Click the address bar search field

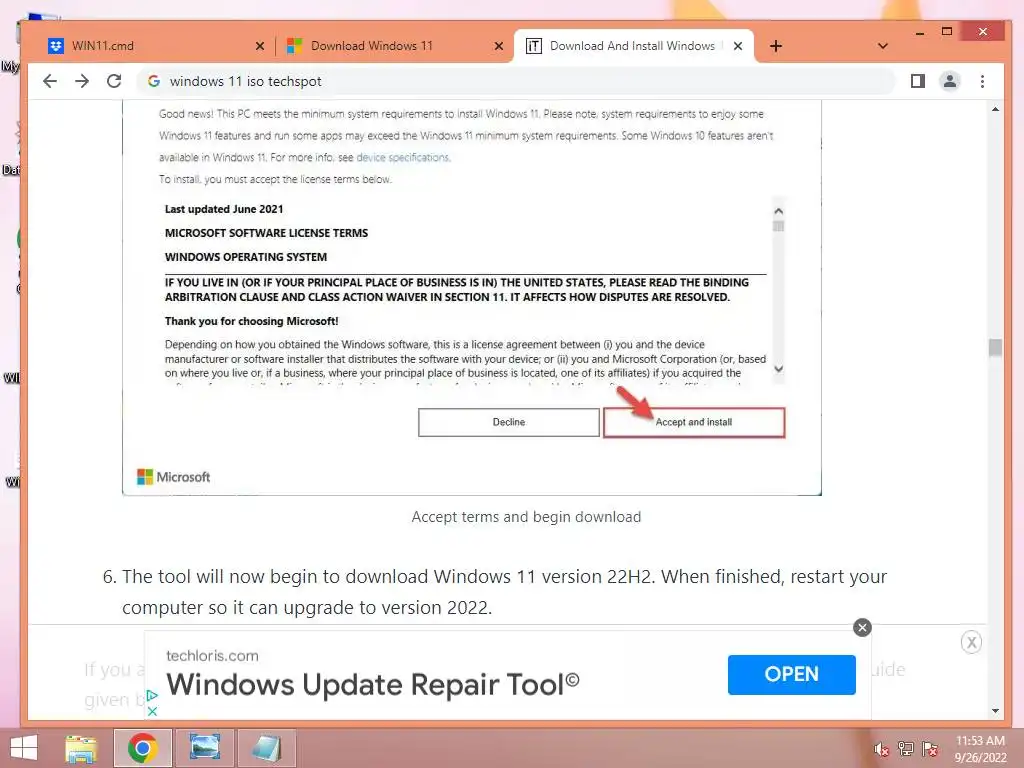click(516, 81)
